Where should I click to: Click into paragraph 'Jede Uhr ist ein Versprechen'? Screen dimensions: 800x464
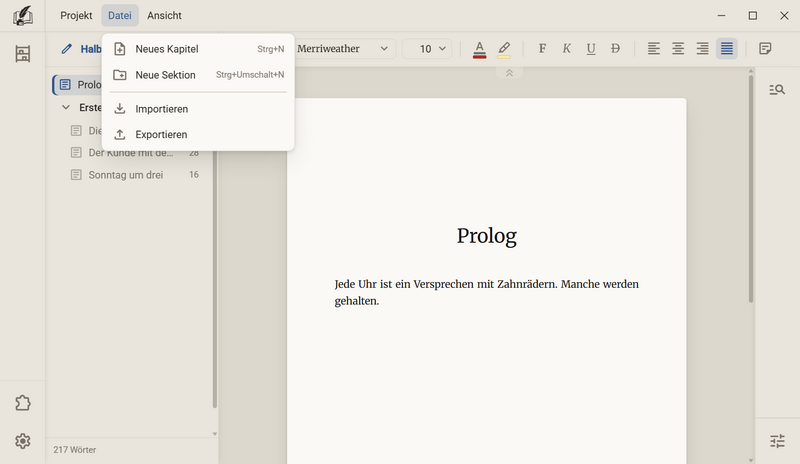tap(486, 292)
